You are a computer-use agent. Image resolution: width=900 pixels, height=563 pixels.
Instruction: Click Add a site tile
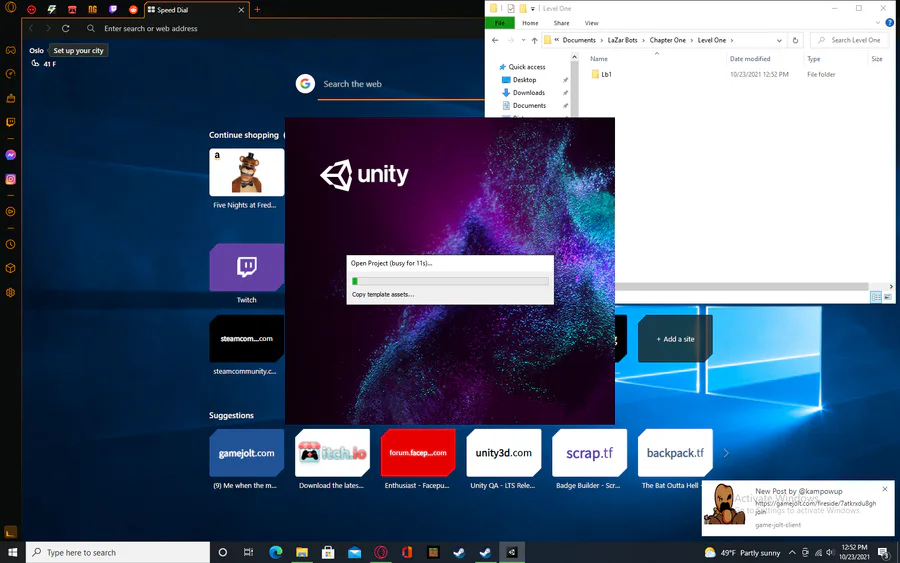[675, 339]
